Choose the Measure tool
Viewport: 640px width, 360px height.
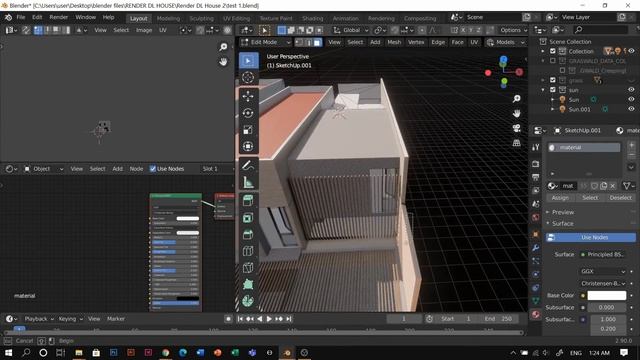pos(248,182)
